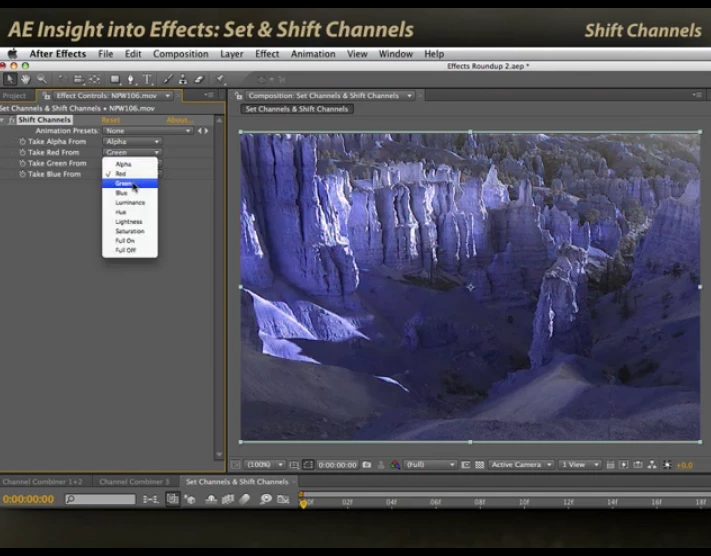
Task: Choose Alpha in the popup list
Action: click(130, 164)
